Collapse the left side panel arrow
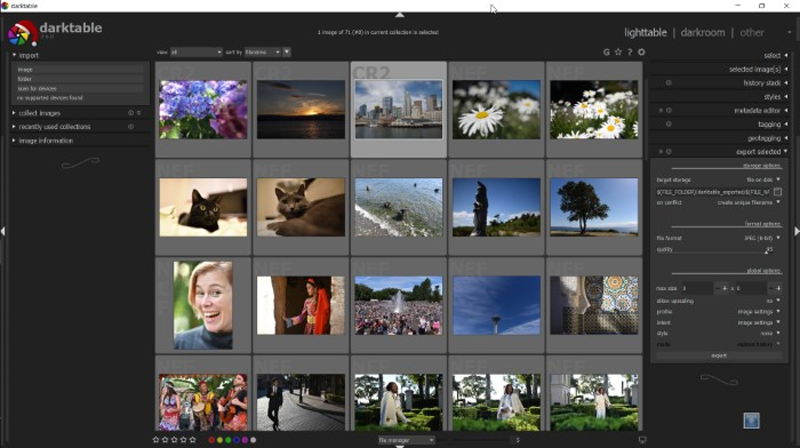Screen dimensions: 800x448 coord(3,231)
